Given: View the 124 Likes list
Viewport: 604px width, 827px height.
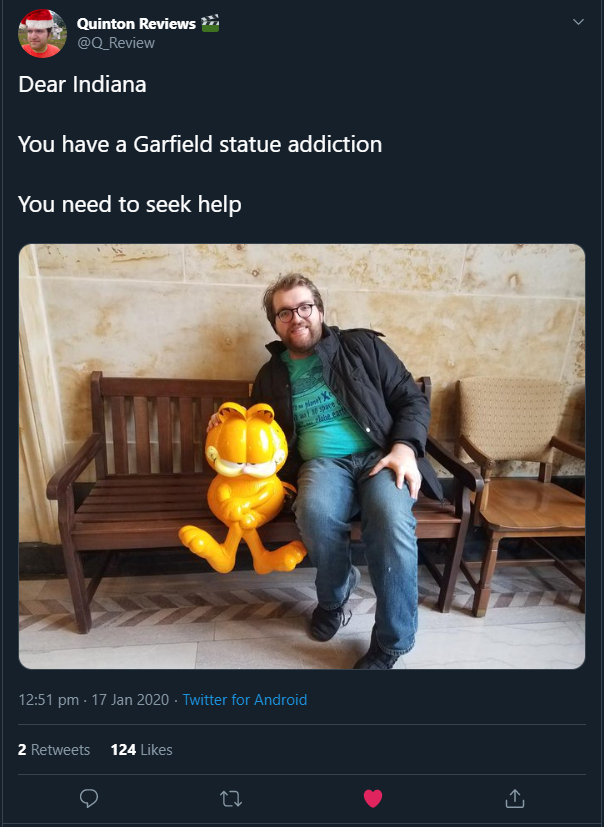Looking at the screenshot, I should click(x=141, y=749).
